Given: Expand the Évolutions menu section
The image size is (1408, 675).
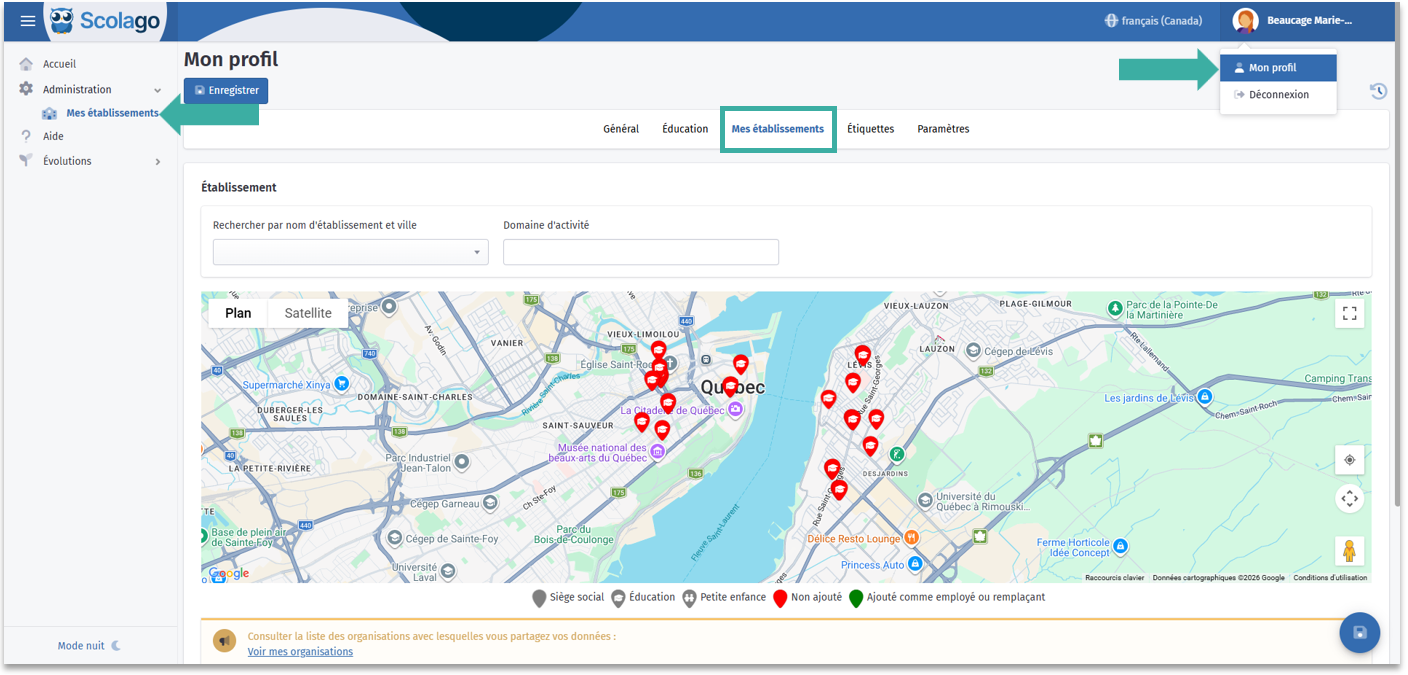Looking at the screenshot, I should click(157, 162).
